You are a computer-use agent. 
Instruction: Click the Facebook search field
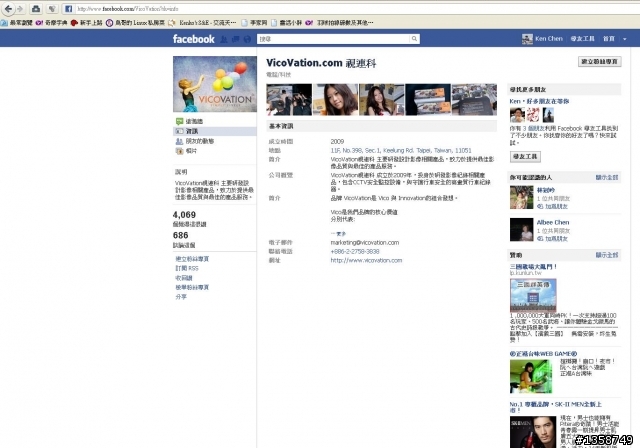click(333, 39)
